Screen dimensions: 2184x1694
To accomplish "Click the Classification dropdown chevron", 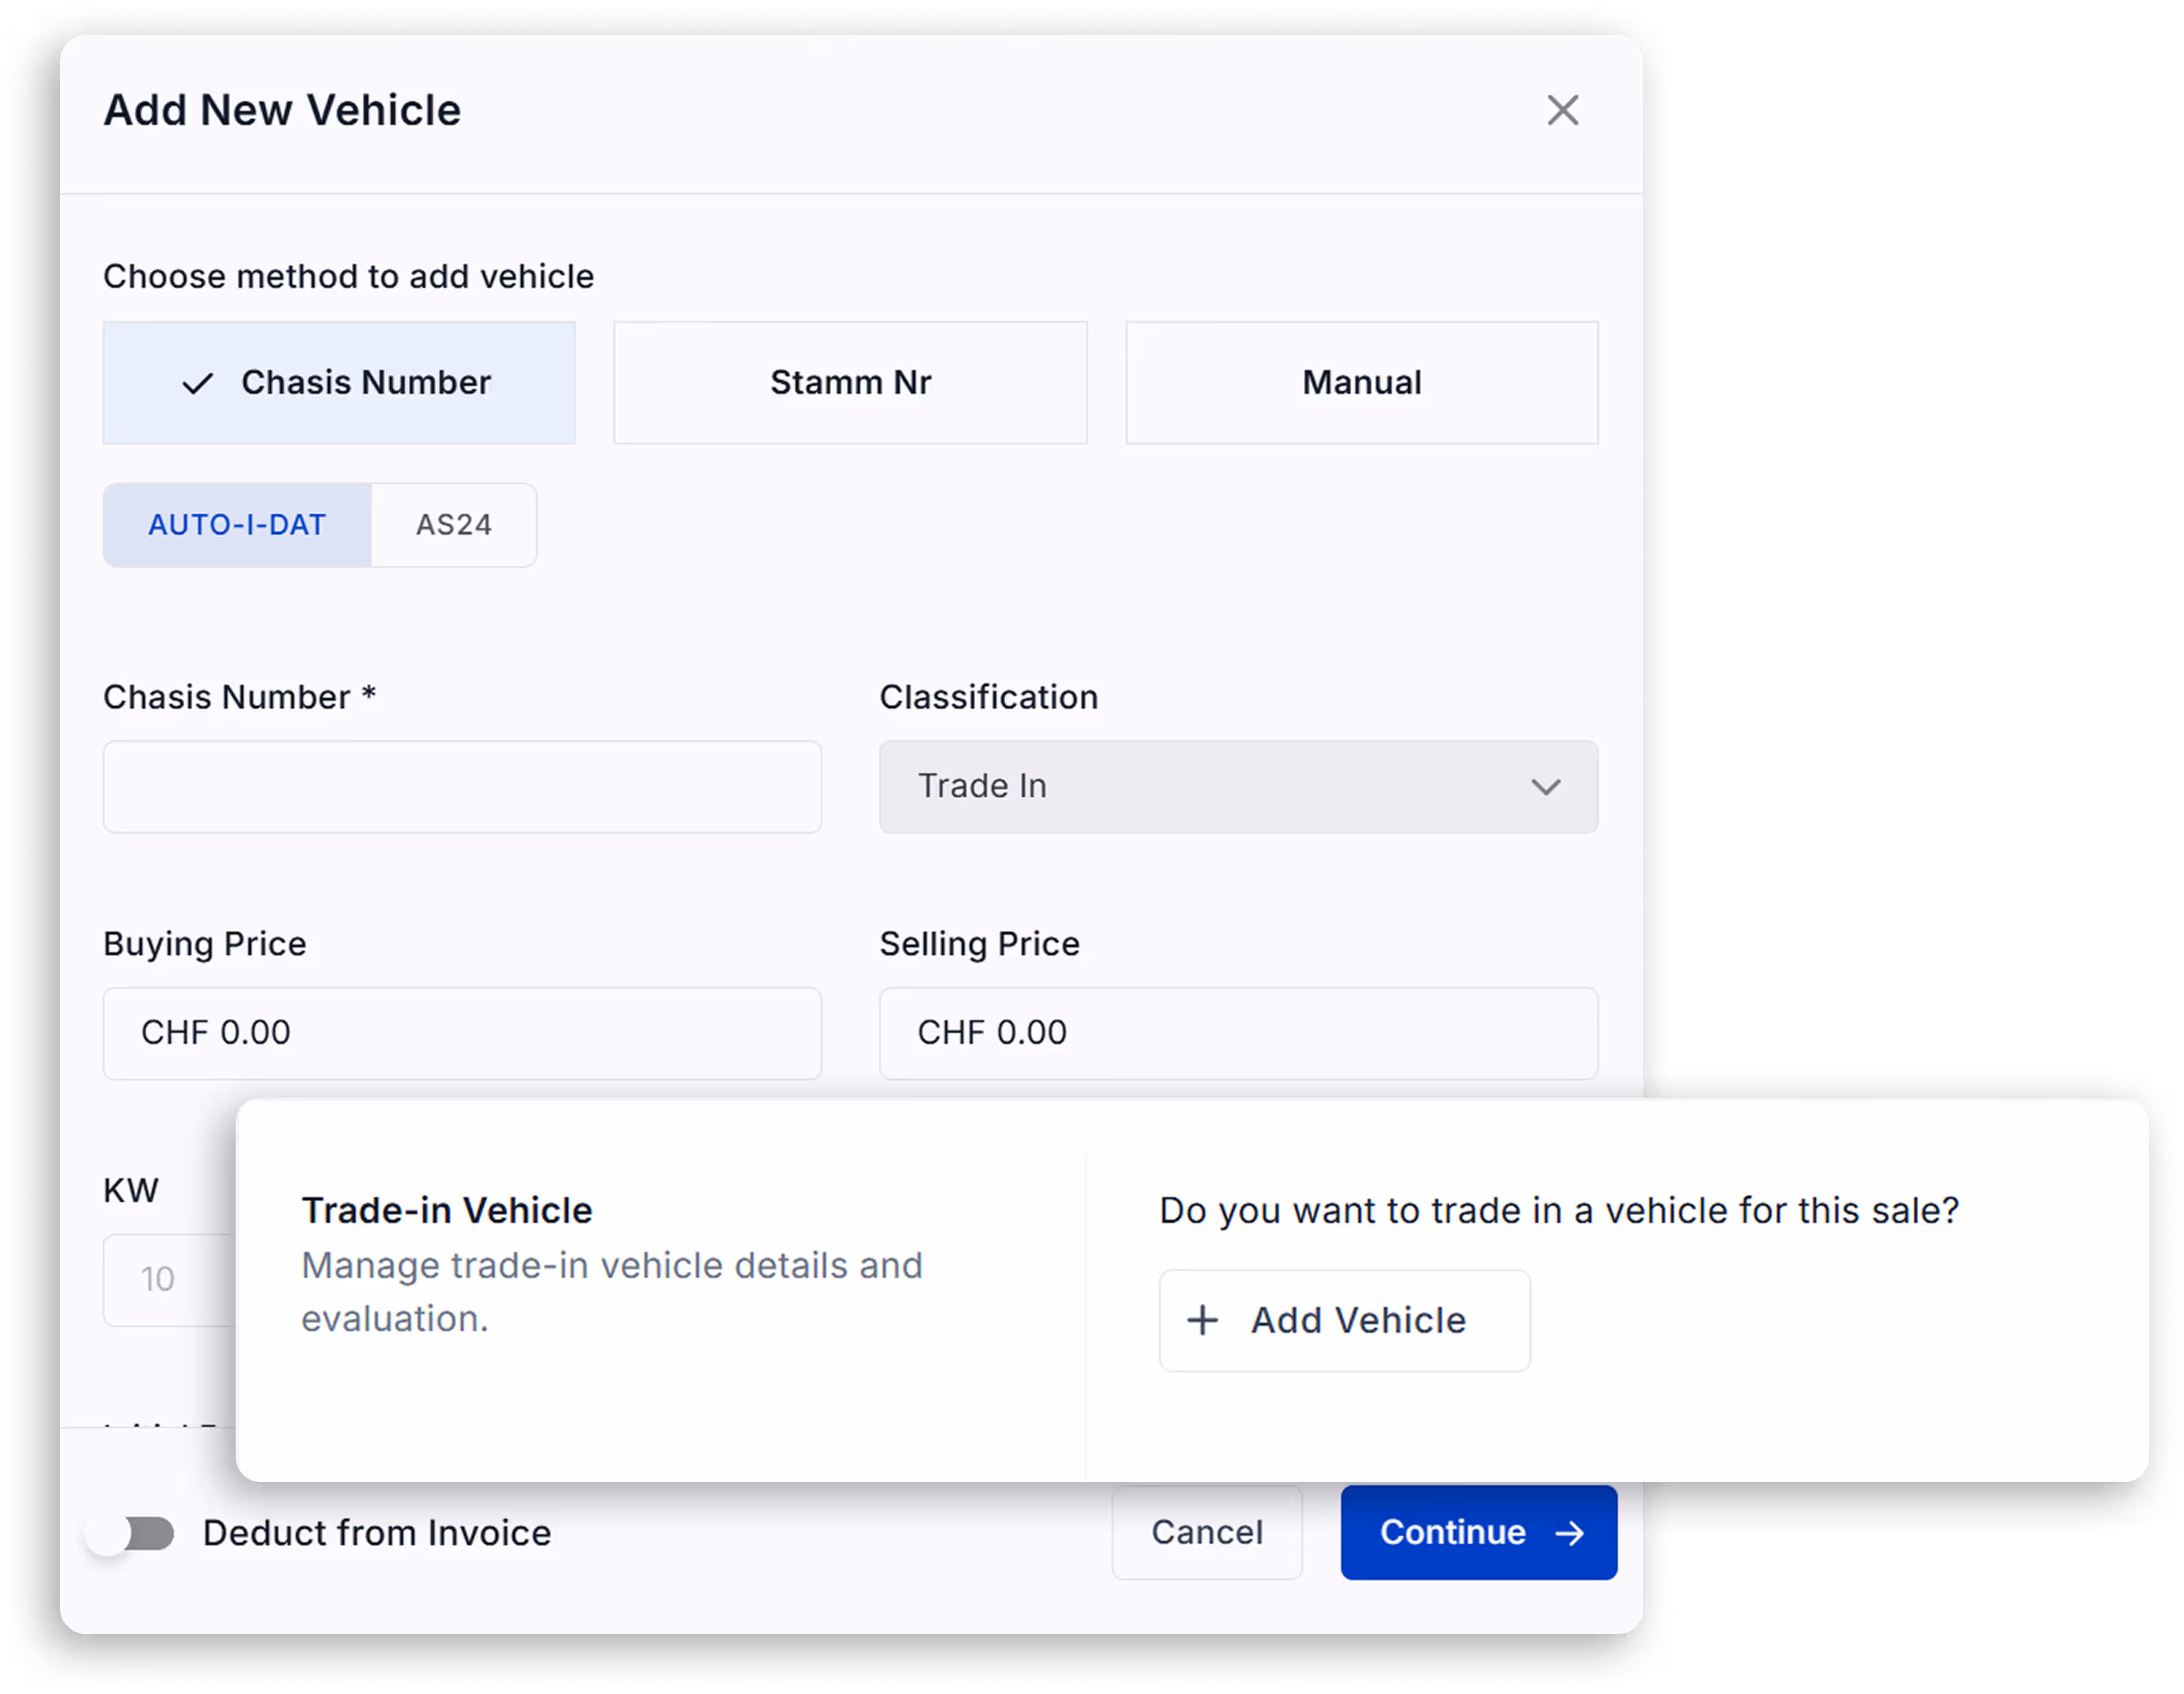I will tap(1546, 787).
